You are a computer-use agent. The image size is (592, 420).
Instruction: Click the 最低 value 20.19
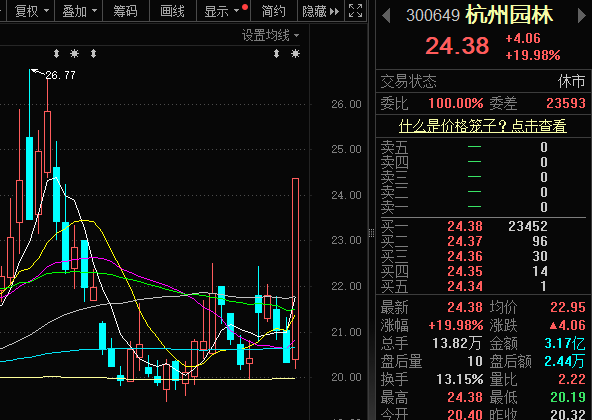[568, 397]
